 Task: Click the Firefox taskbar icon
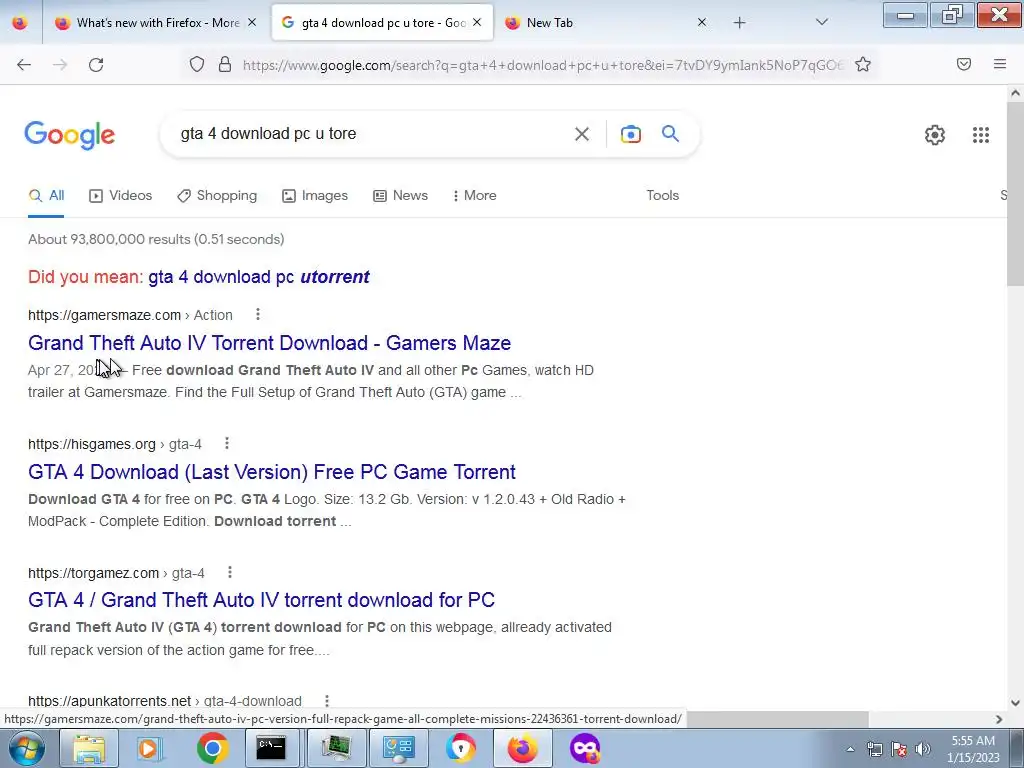coord(522,748)
